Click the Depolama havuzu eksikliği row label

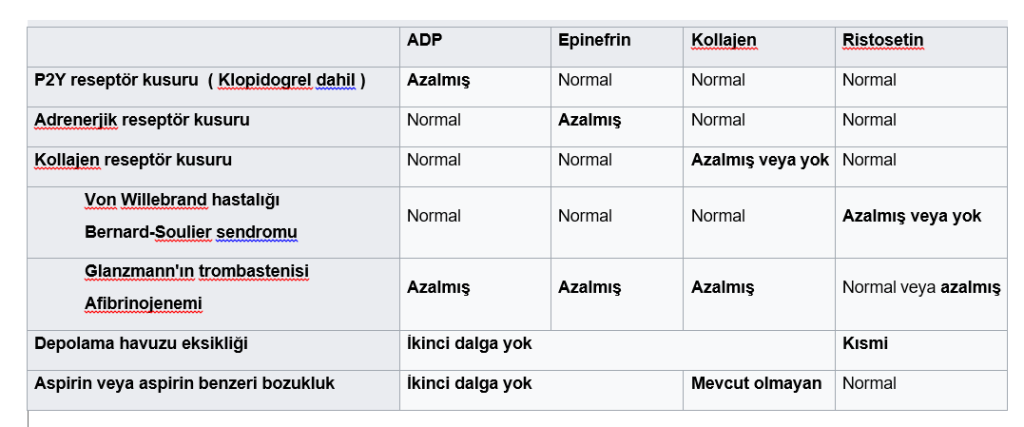(140, 344)
